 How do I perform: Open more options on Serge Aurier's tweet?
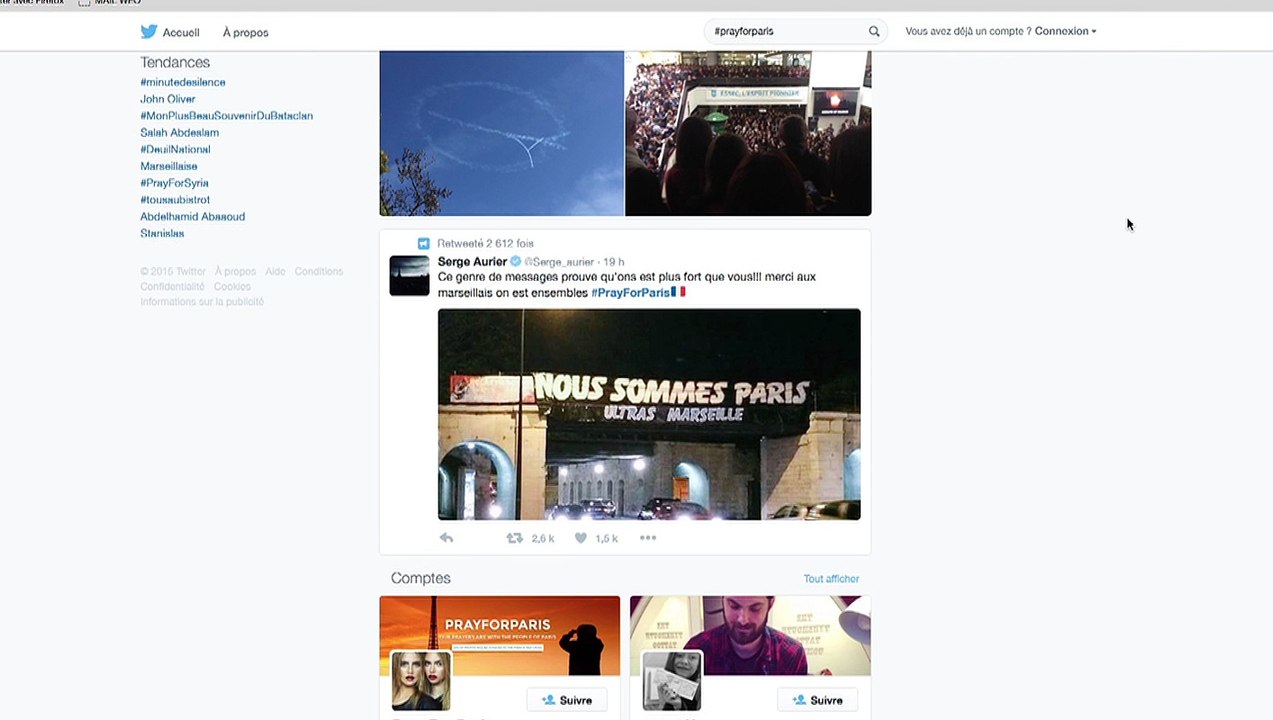[648, 538]
